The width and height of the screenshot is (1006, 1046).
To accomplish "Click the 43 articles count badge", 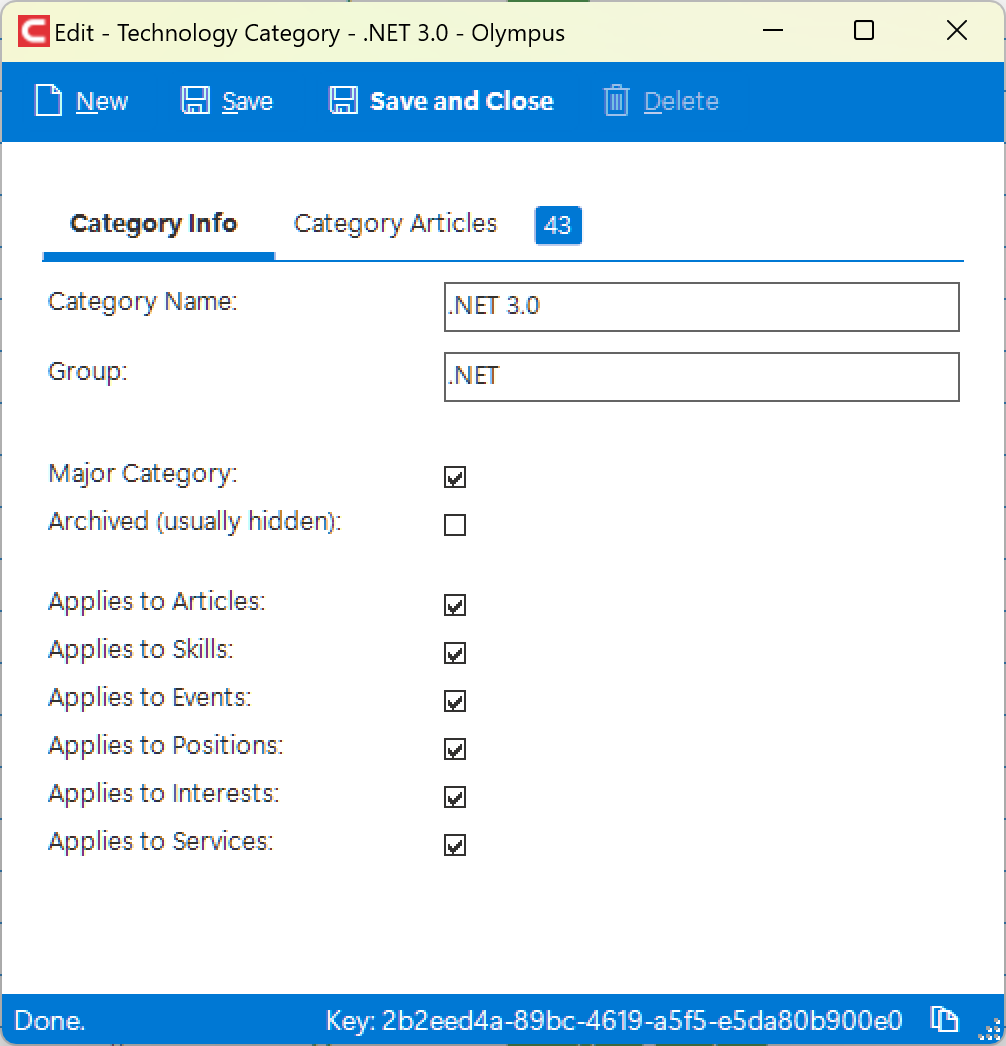I will point(558,225).
